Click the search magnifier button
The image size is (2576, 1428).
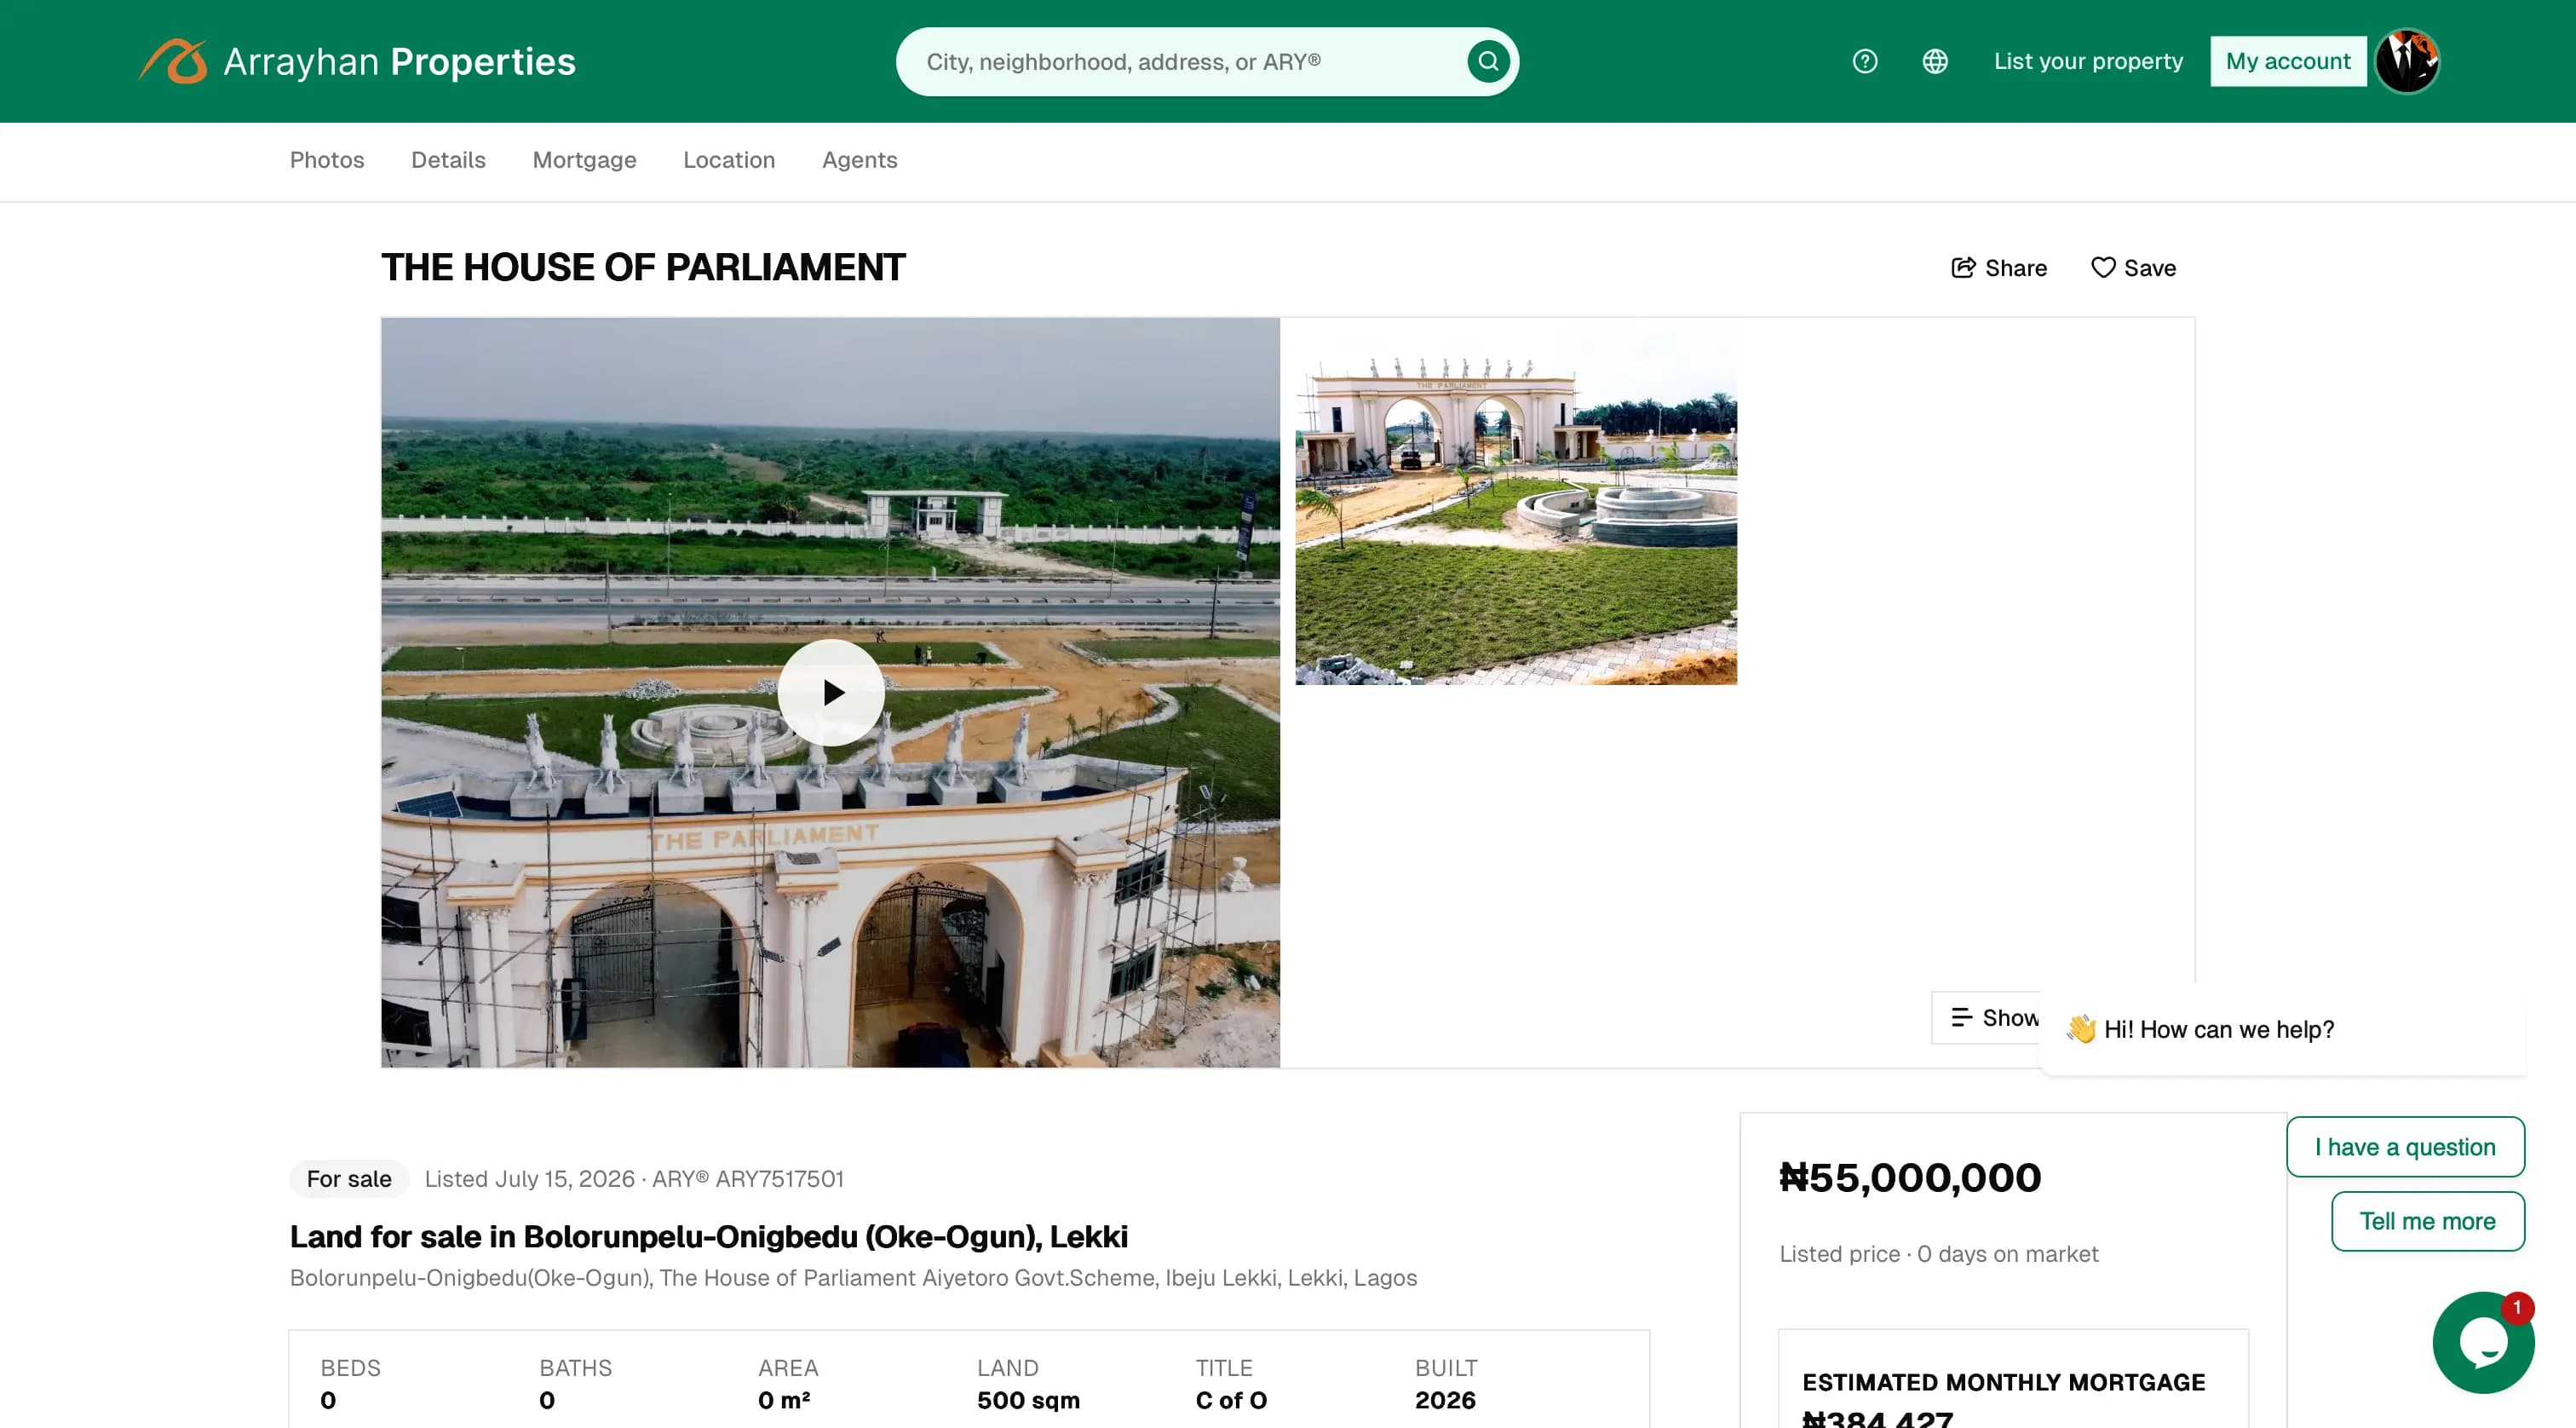pos(1488,61)
